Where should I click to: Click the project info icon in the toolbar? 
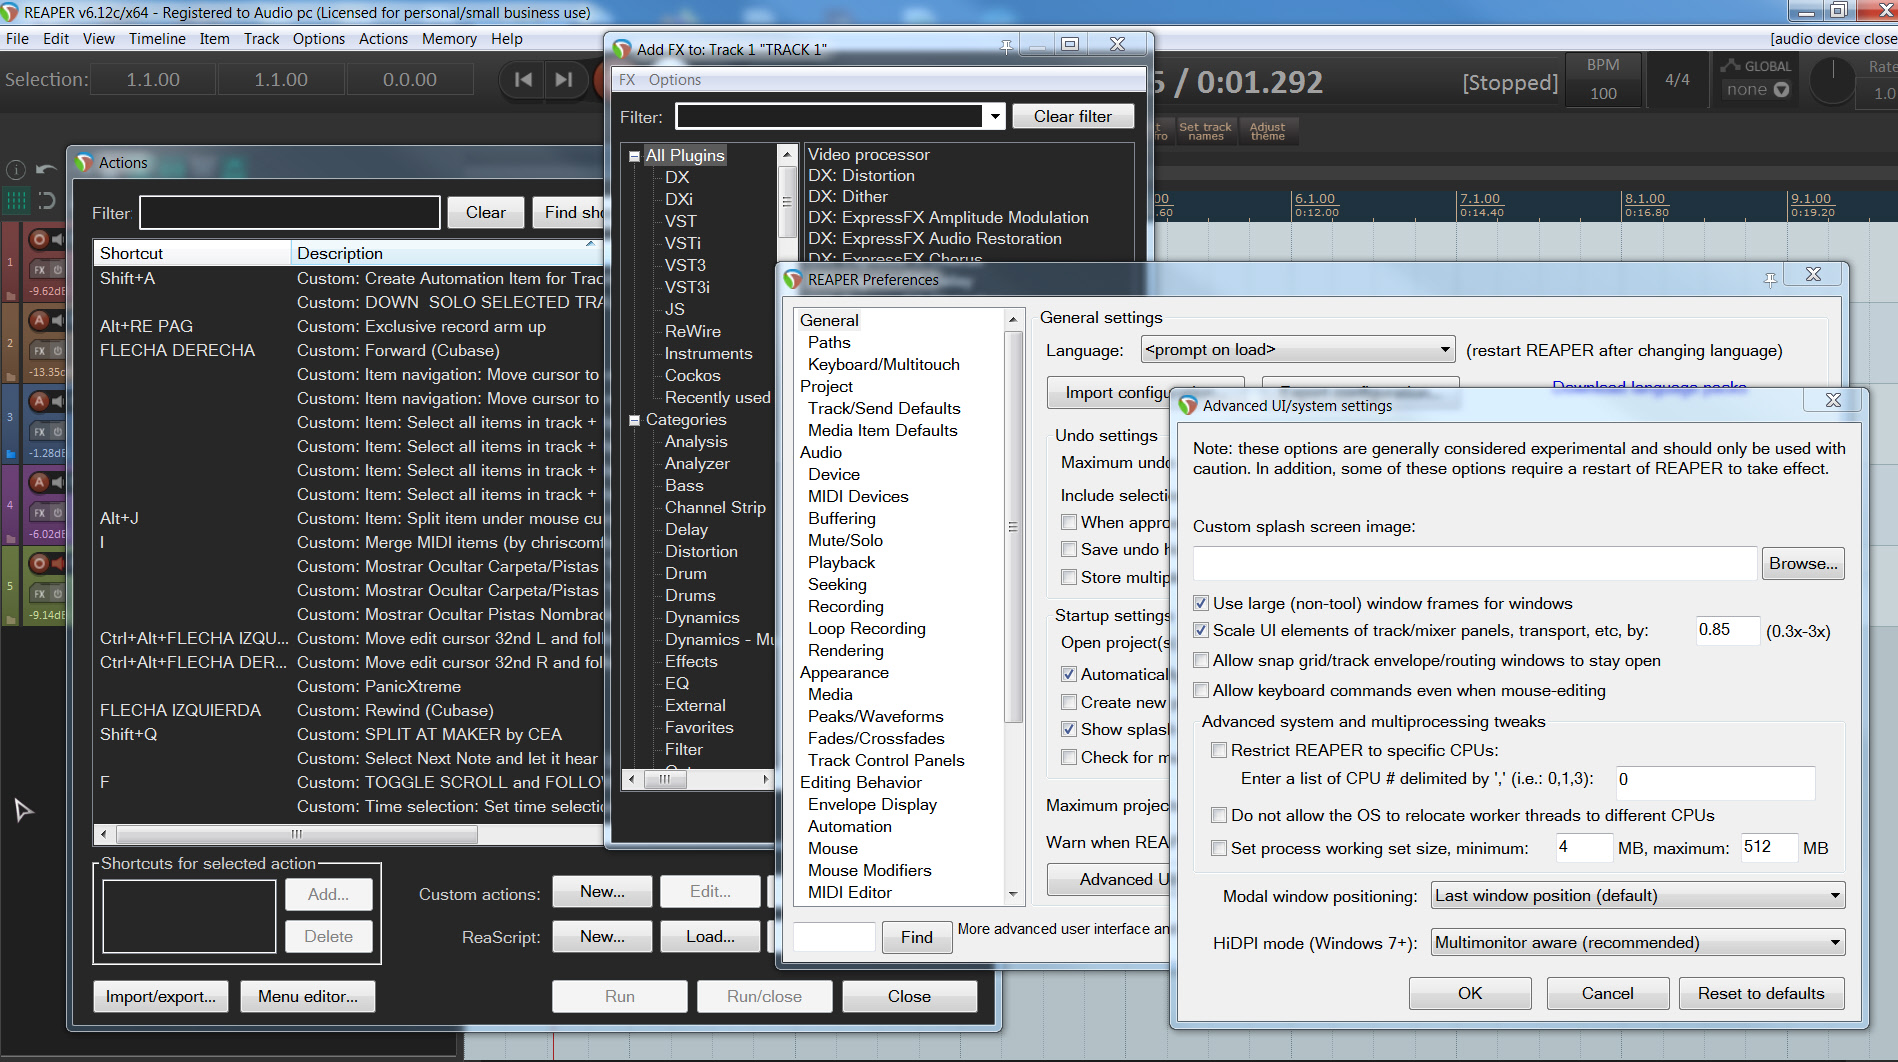pyautogui.click(x=16, y=170)
